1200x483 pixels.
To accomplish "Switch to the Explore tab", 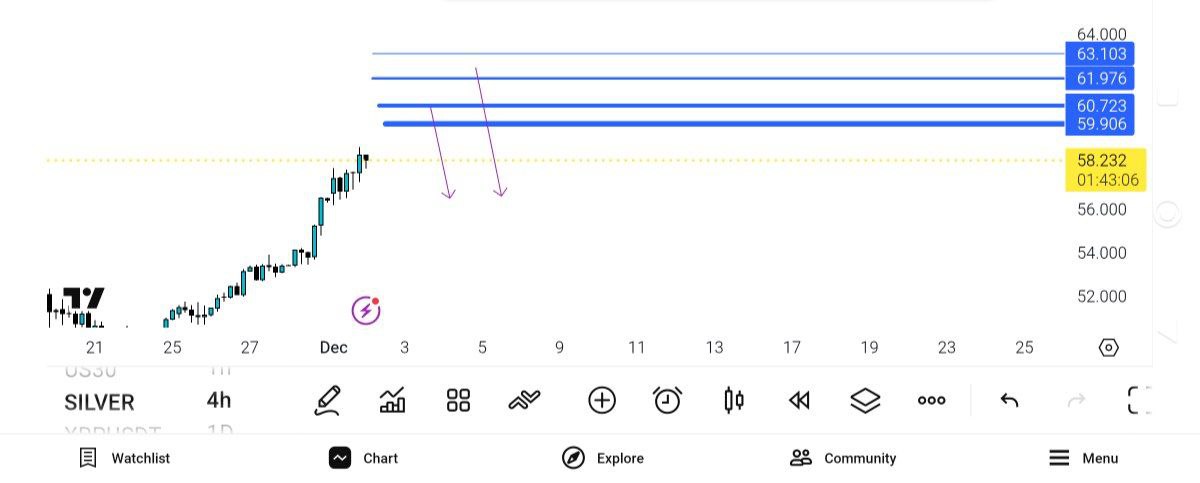I will click(x=603, y=458).
